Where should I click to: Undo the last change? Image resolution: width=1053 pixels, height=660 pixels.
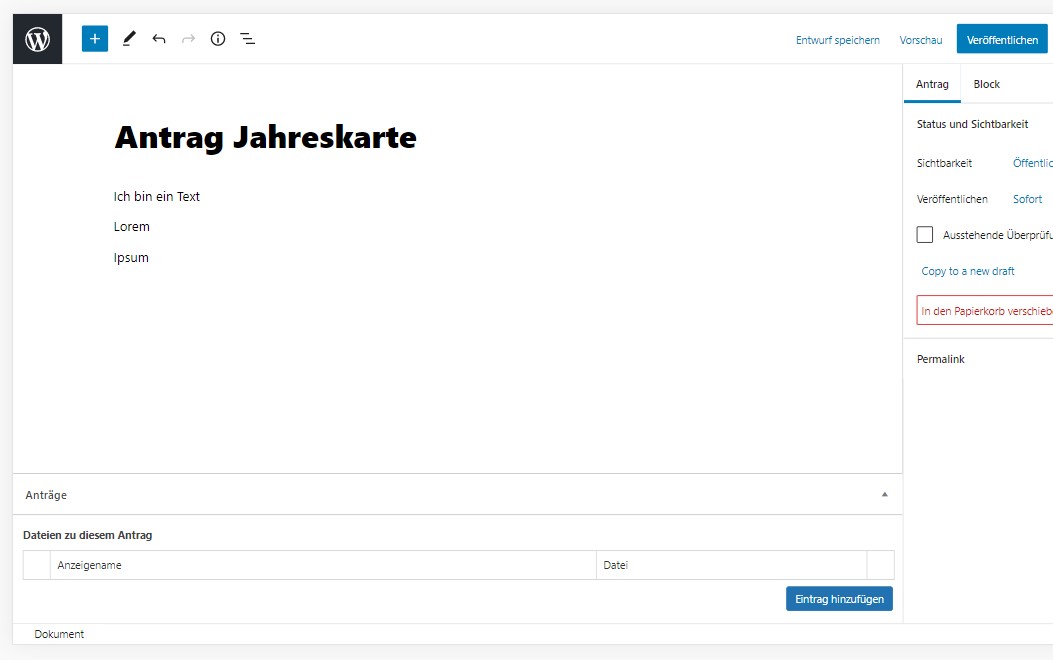[159, 39]
